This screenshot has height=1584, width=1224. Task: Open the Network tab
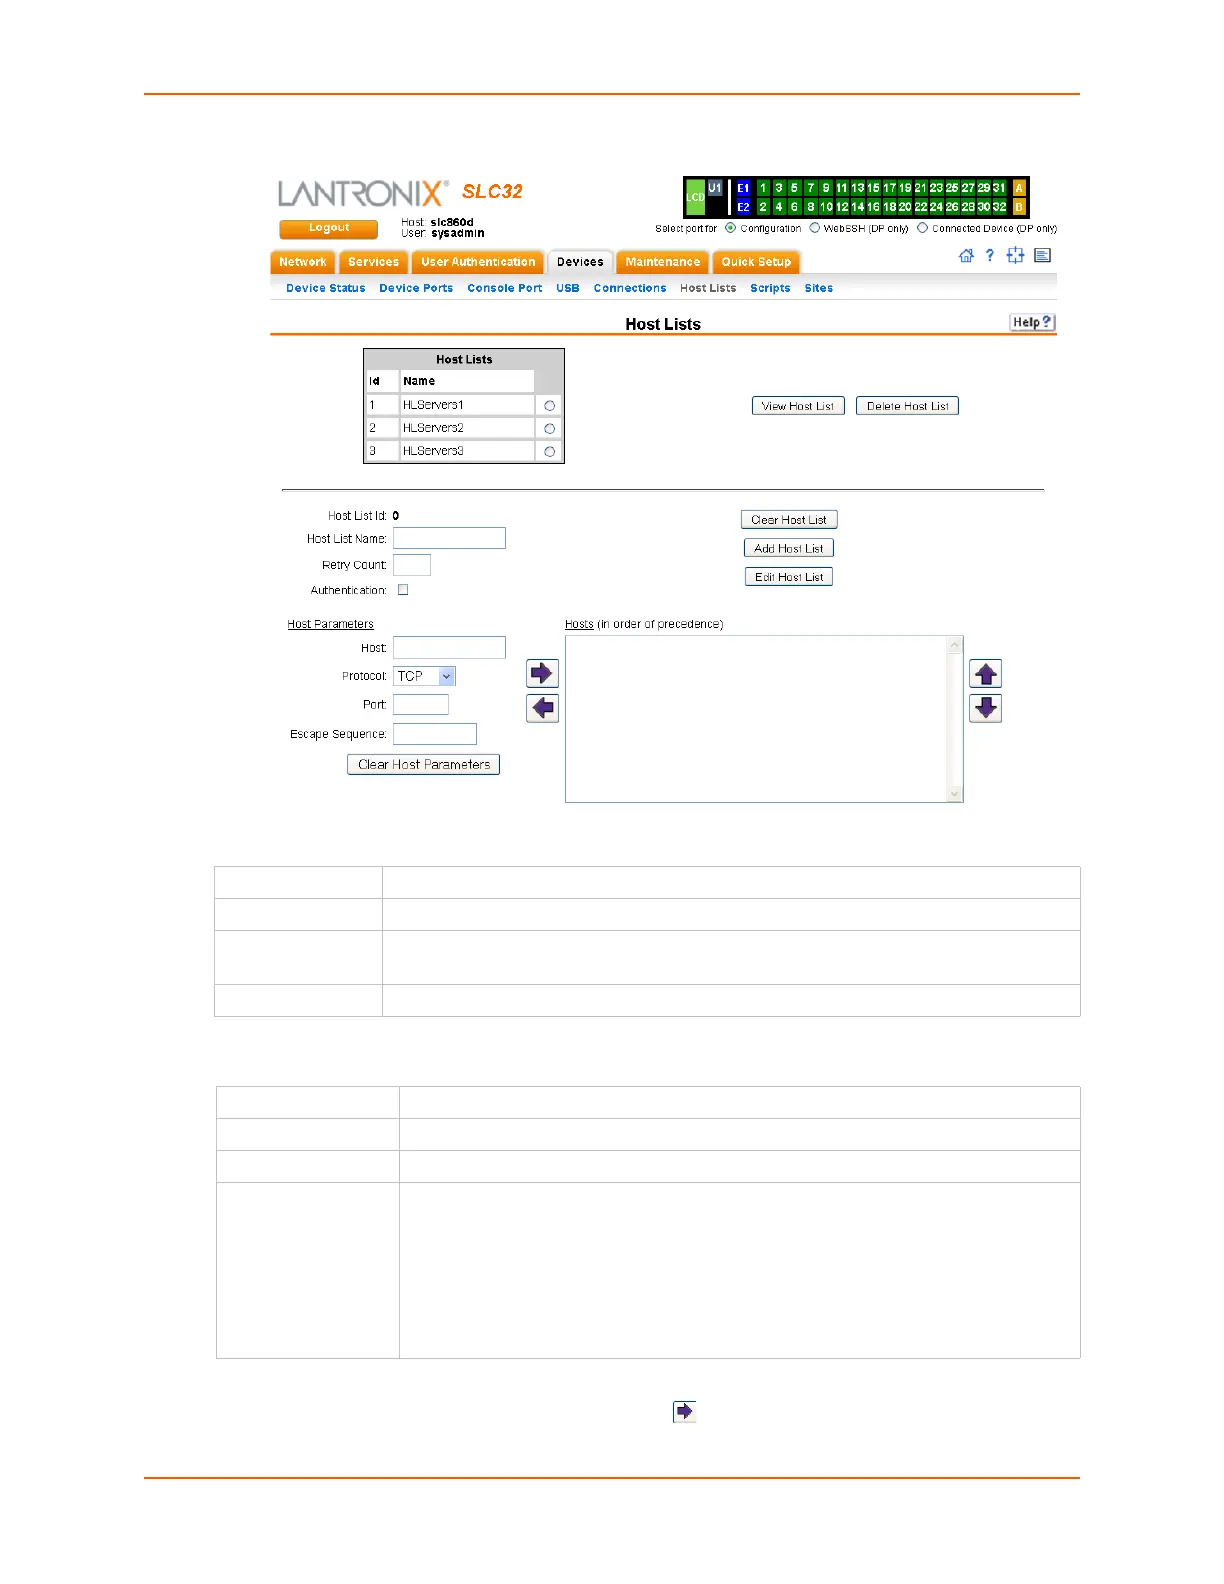303,262
